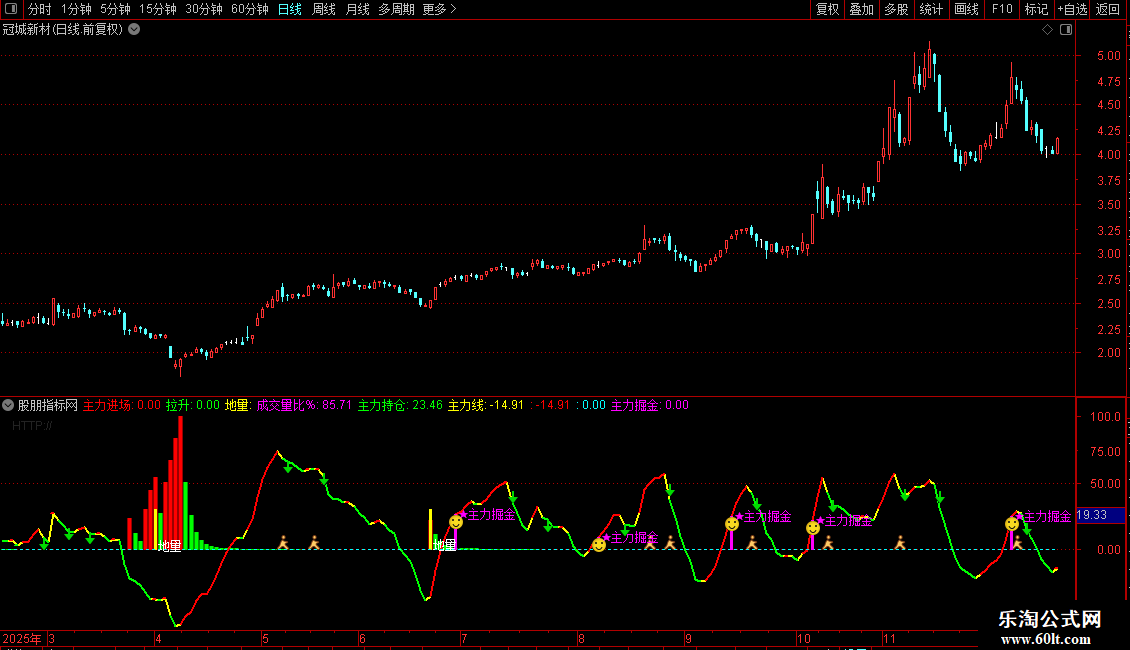This screenshot has width=1130, height=650.
Task: Click the last smiley icon before 19.33
Action: [x=1012, y=524]
